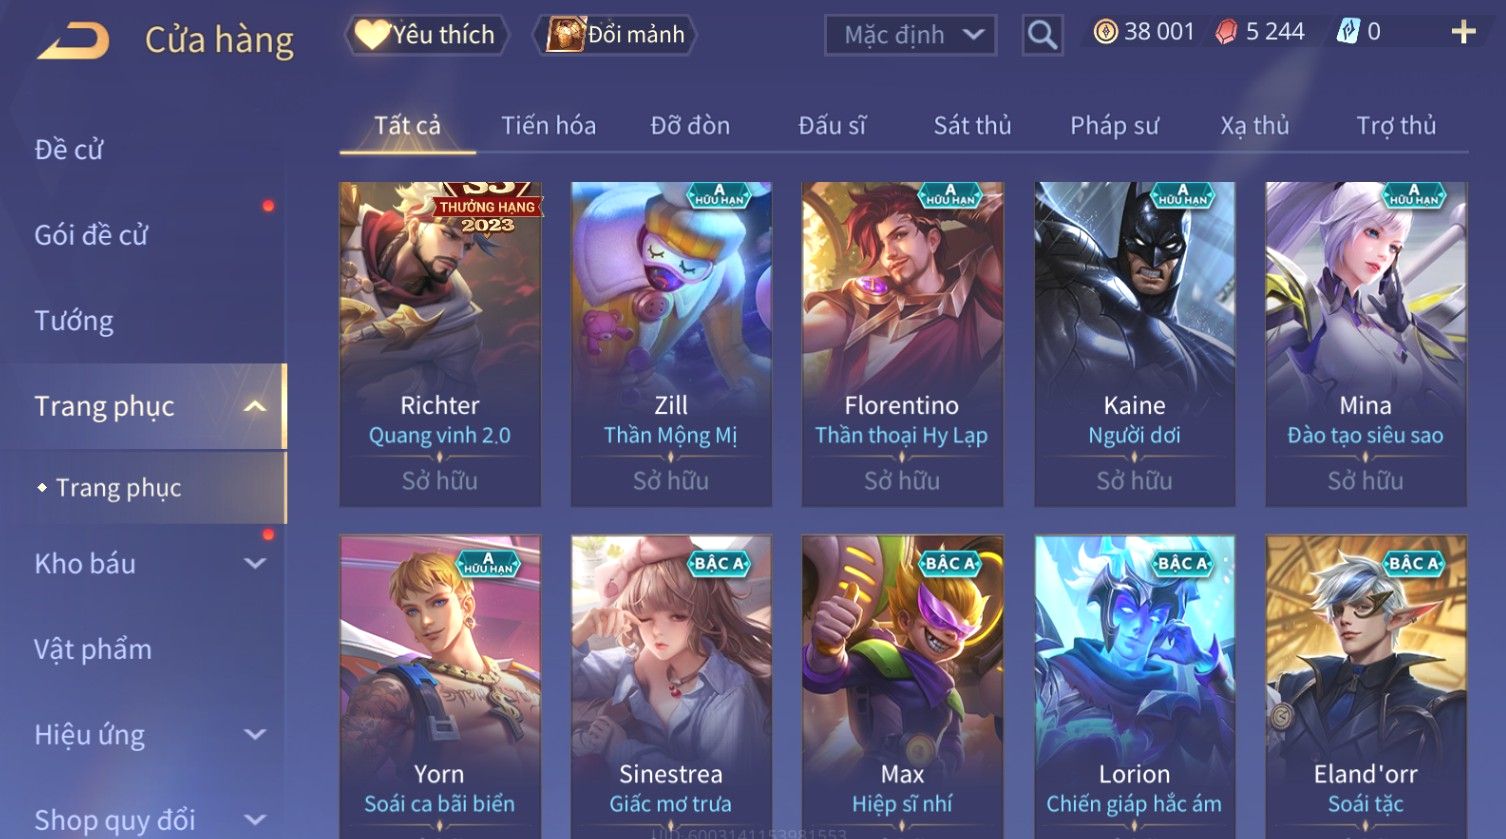Open Gói đề cử in sidebar
The width and height of the screenshot is (1506, 839).
[x=91, y=235]
